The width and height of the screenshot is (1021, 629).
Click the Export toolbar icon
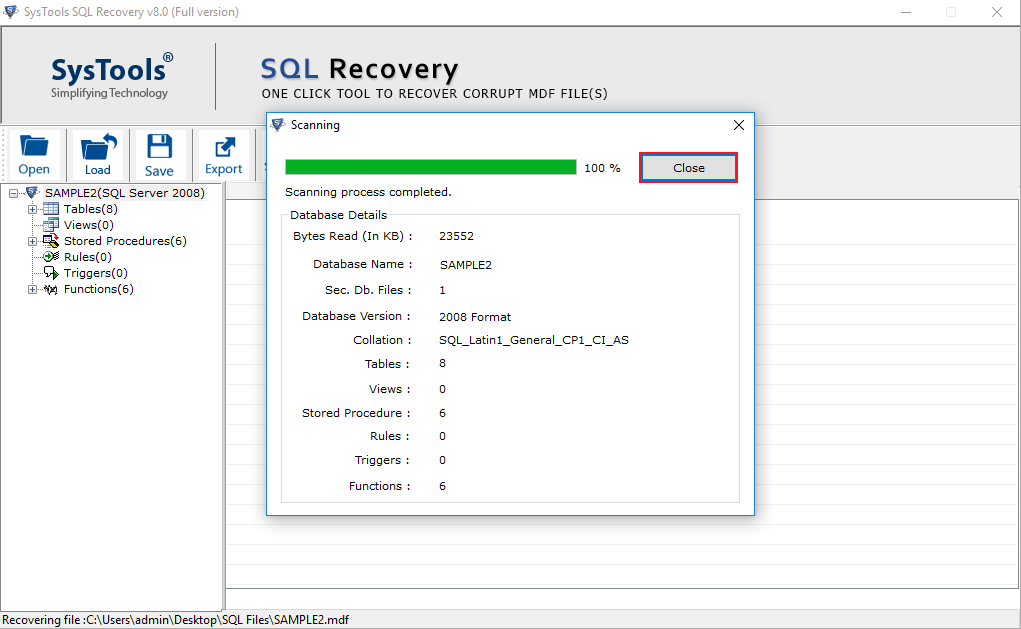tap(223, 155)
